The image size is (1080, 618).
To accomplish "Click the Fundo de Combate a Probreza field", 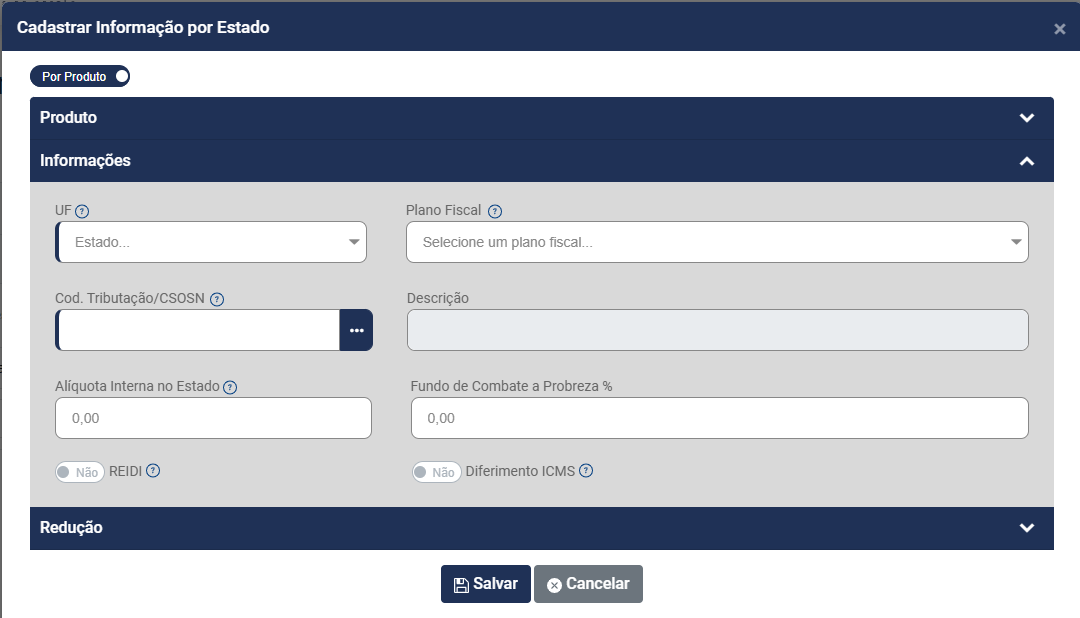I will tap(719, 418).
